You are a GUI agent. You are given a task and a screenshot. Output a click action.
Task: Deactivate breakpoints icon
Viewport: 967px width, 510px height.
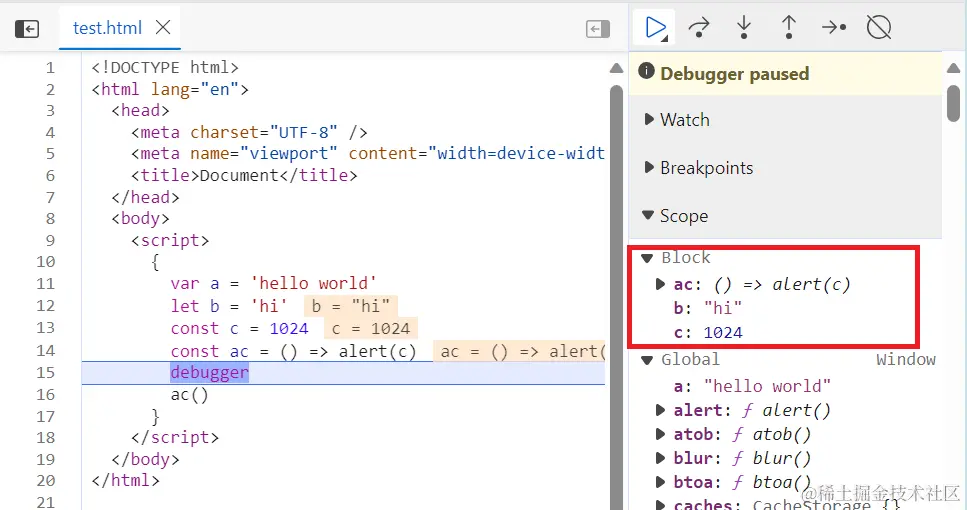pos(879,28)
